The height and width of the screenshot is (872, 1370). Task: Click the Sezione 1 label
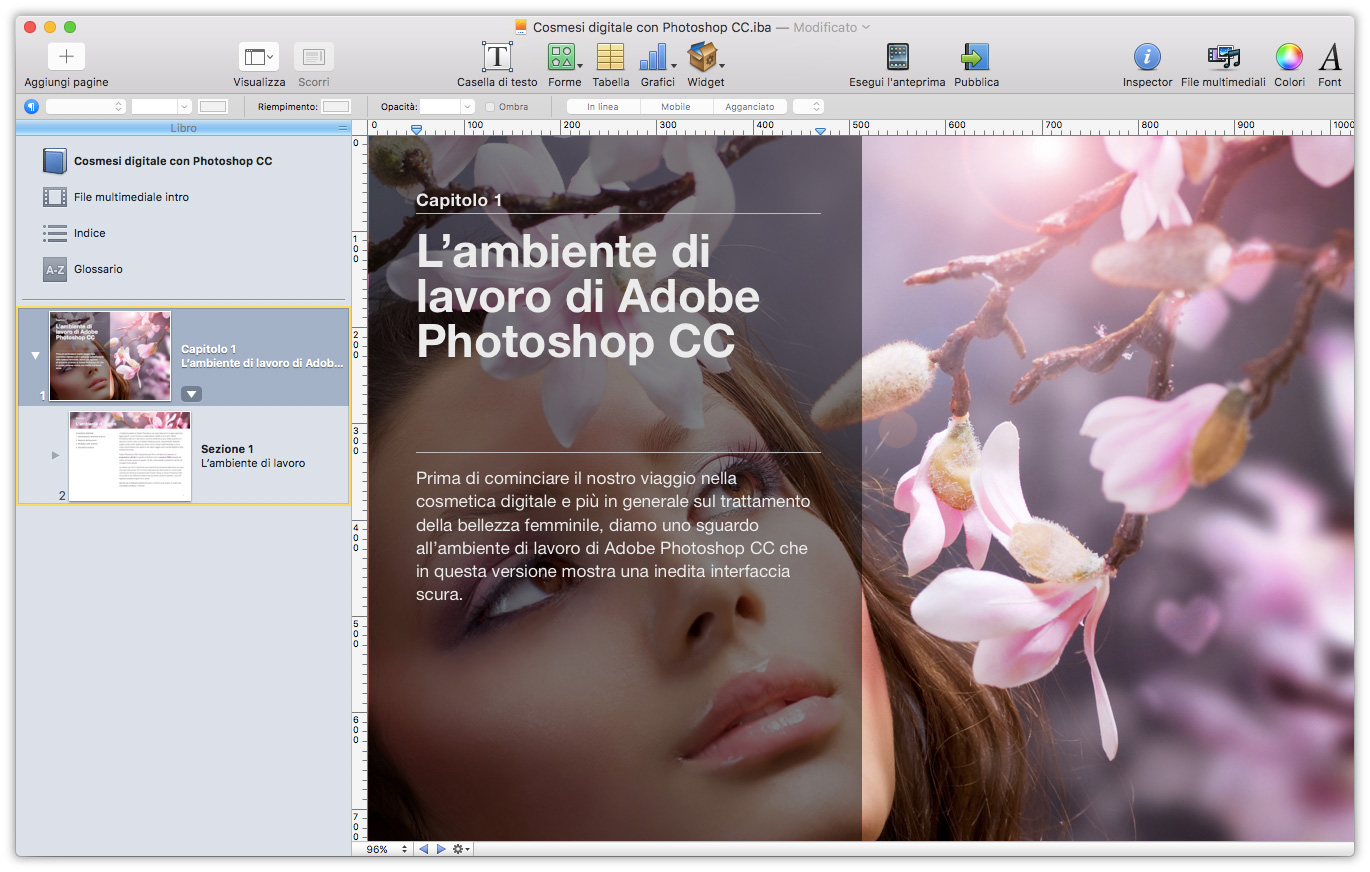coord(227,449)
